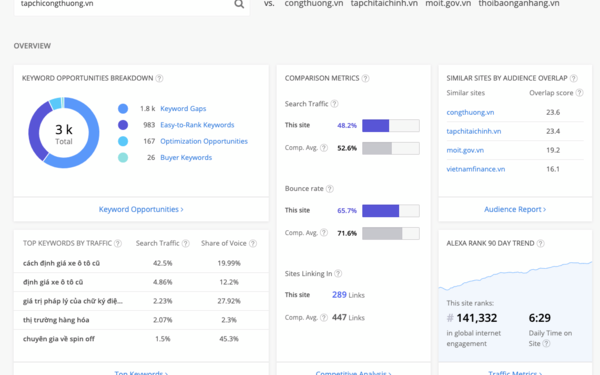Click Comp. Avg. Bounce rate bar 71.6%
600x375 pixels.
391,233
